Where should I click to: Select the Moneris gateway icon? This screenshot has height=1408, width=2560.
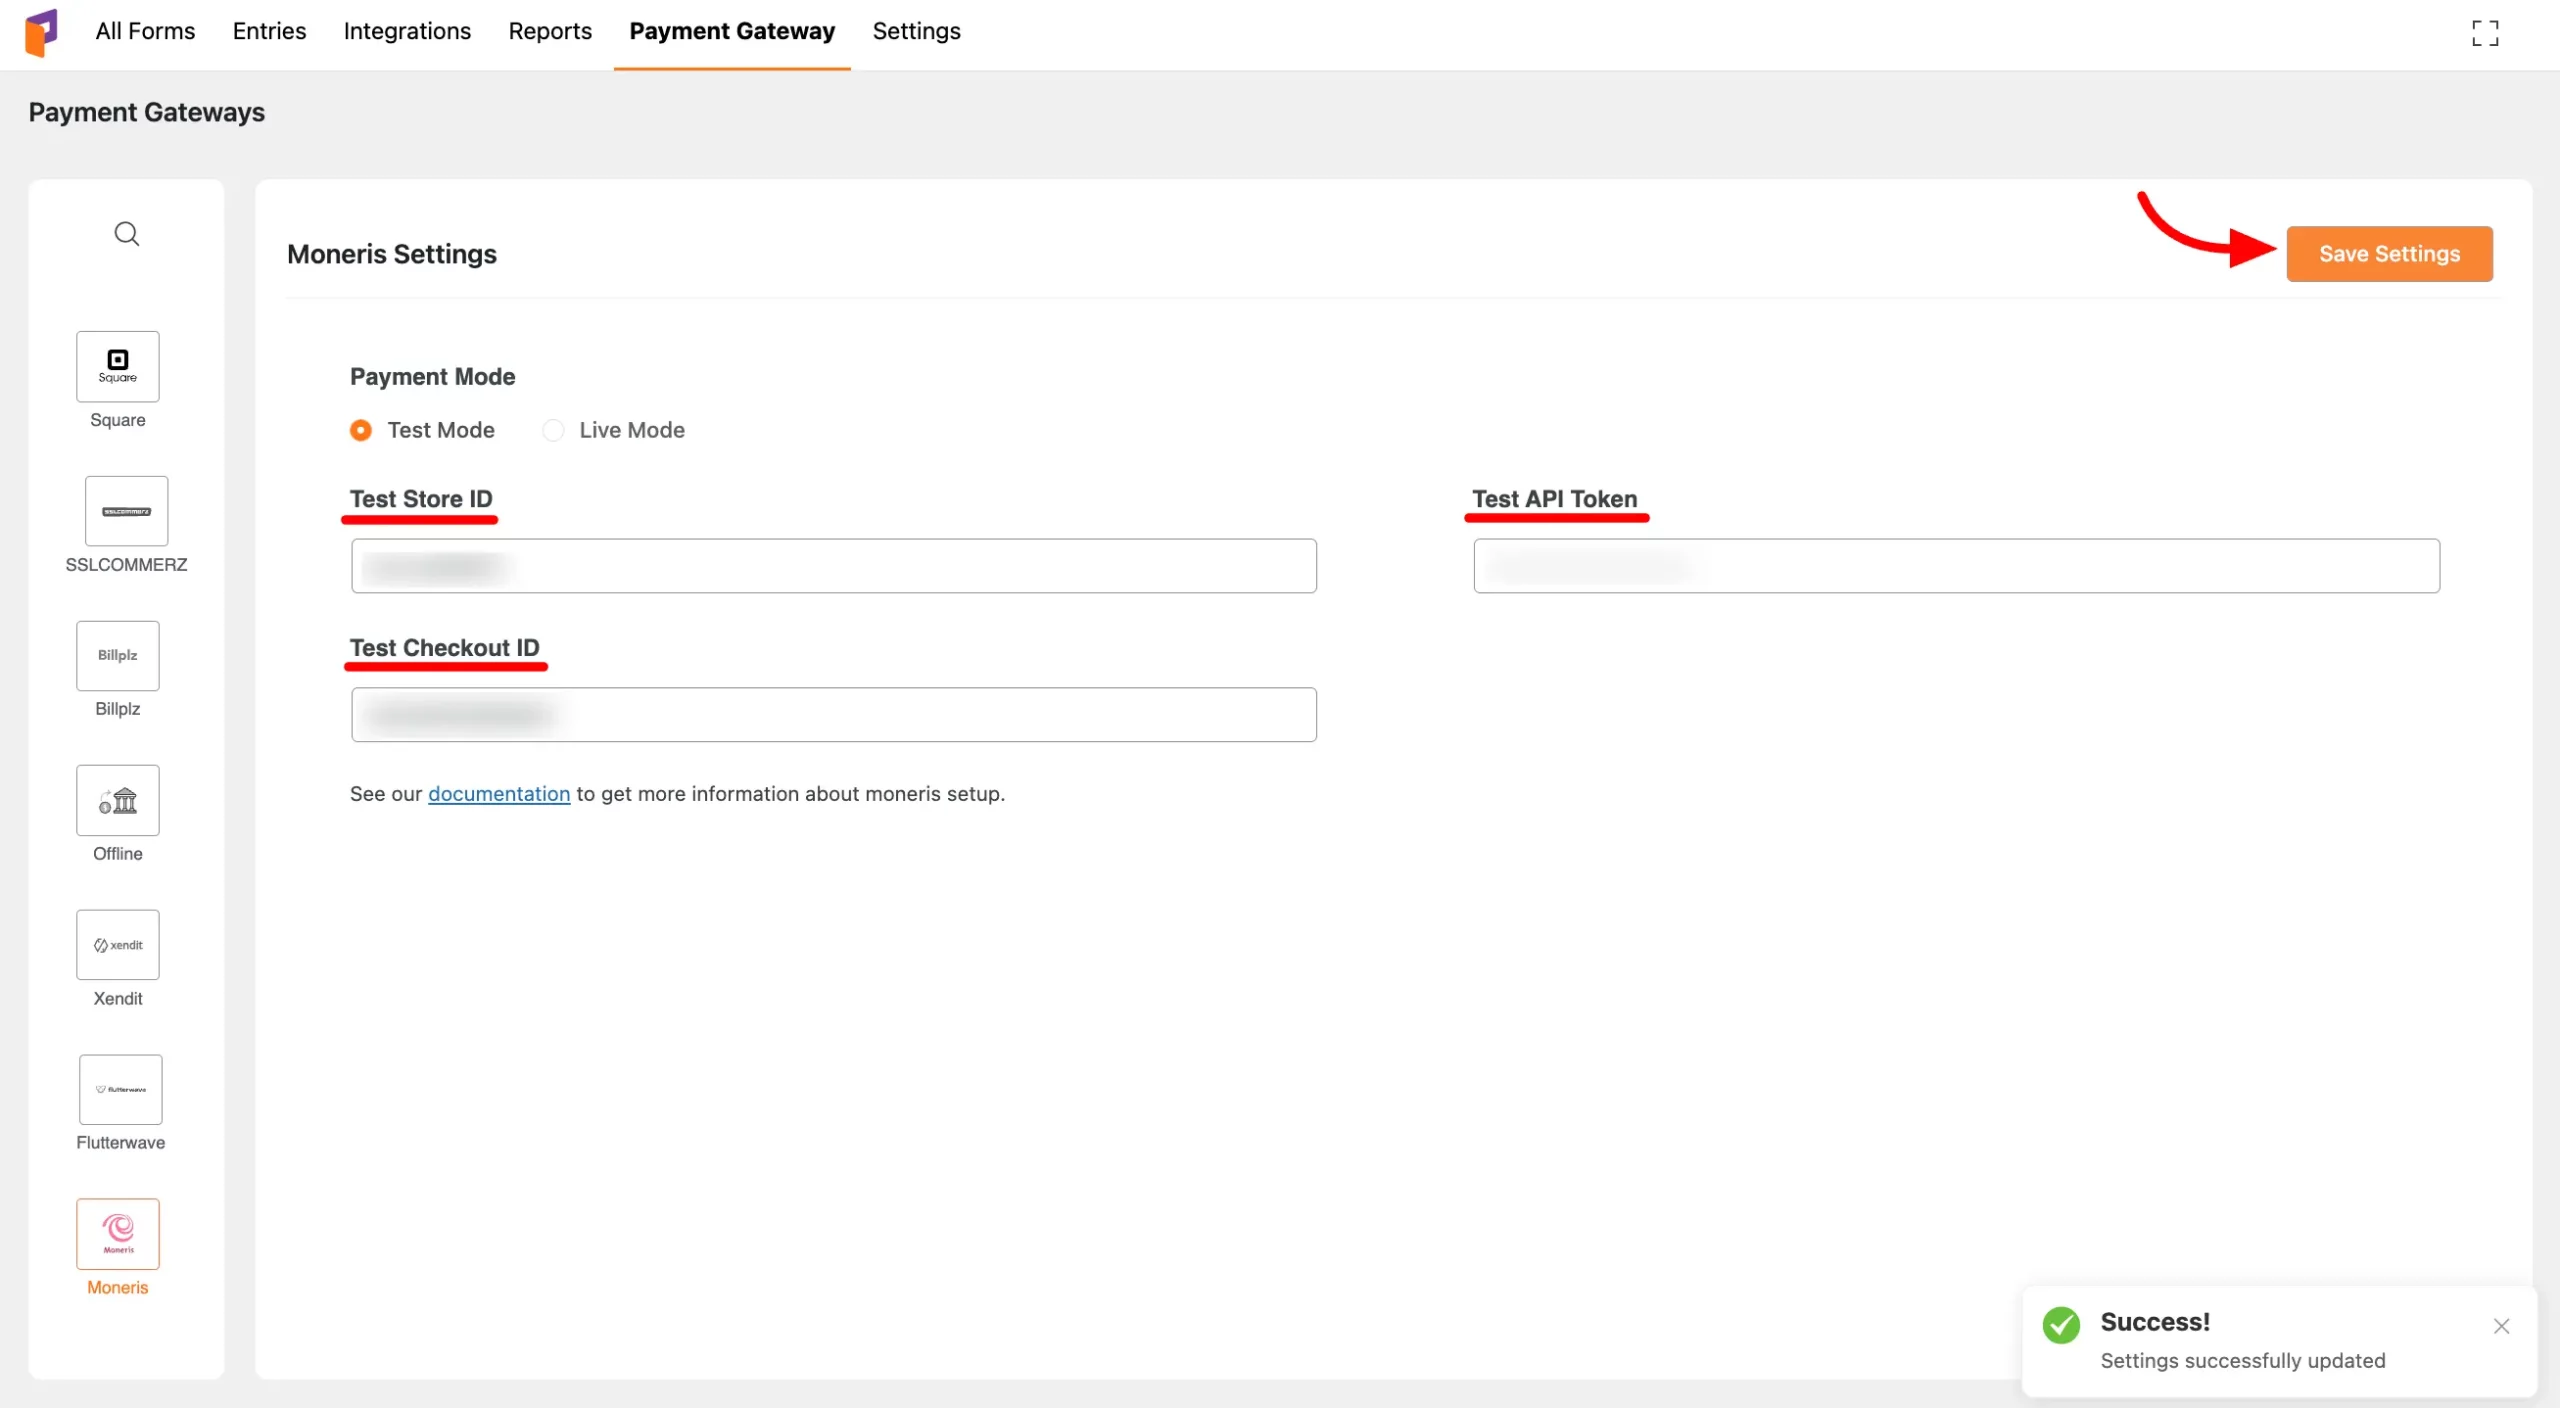[x=117, y=1234]
